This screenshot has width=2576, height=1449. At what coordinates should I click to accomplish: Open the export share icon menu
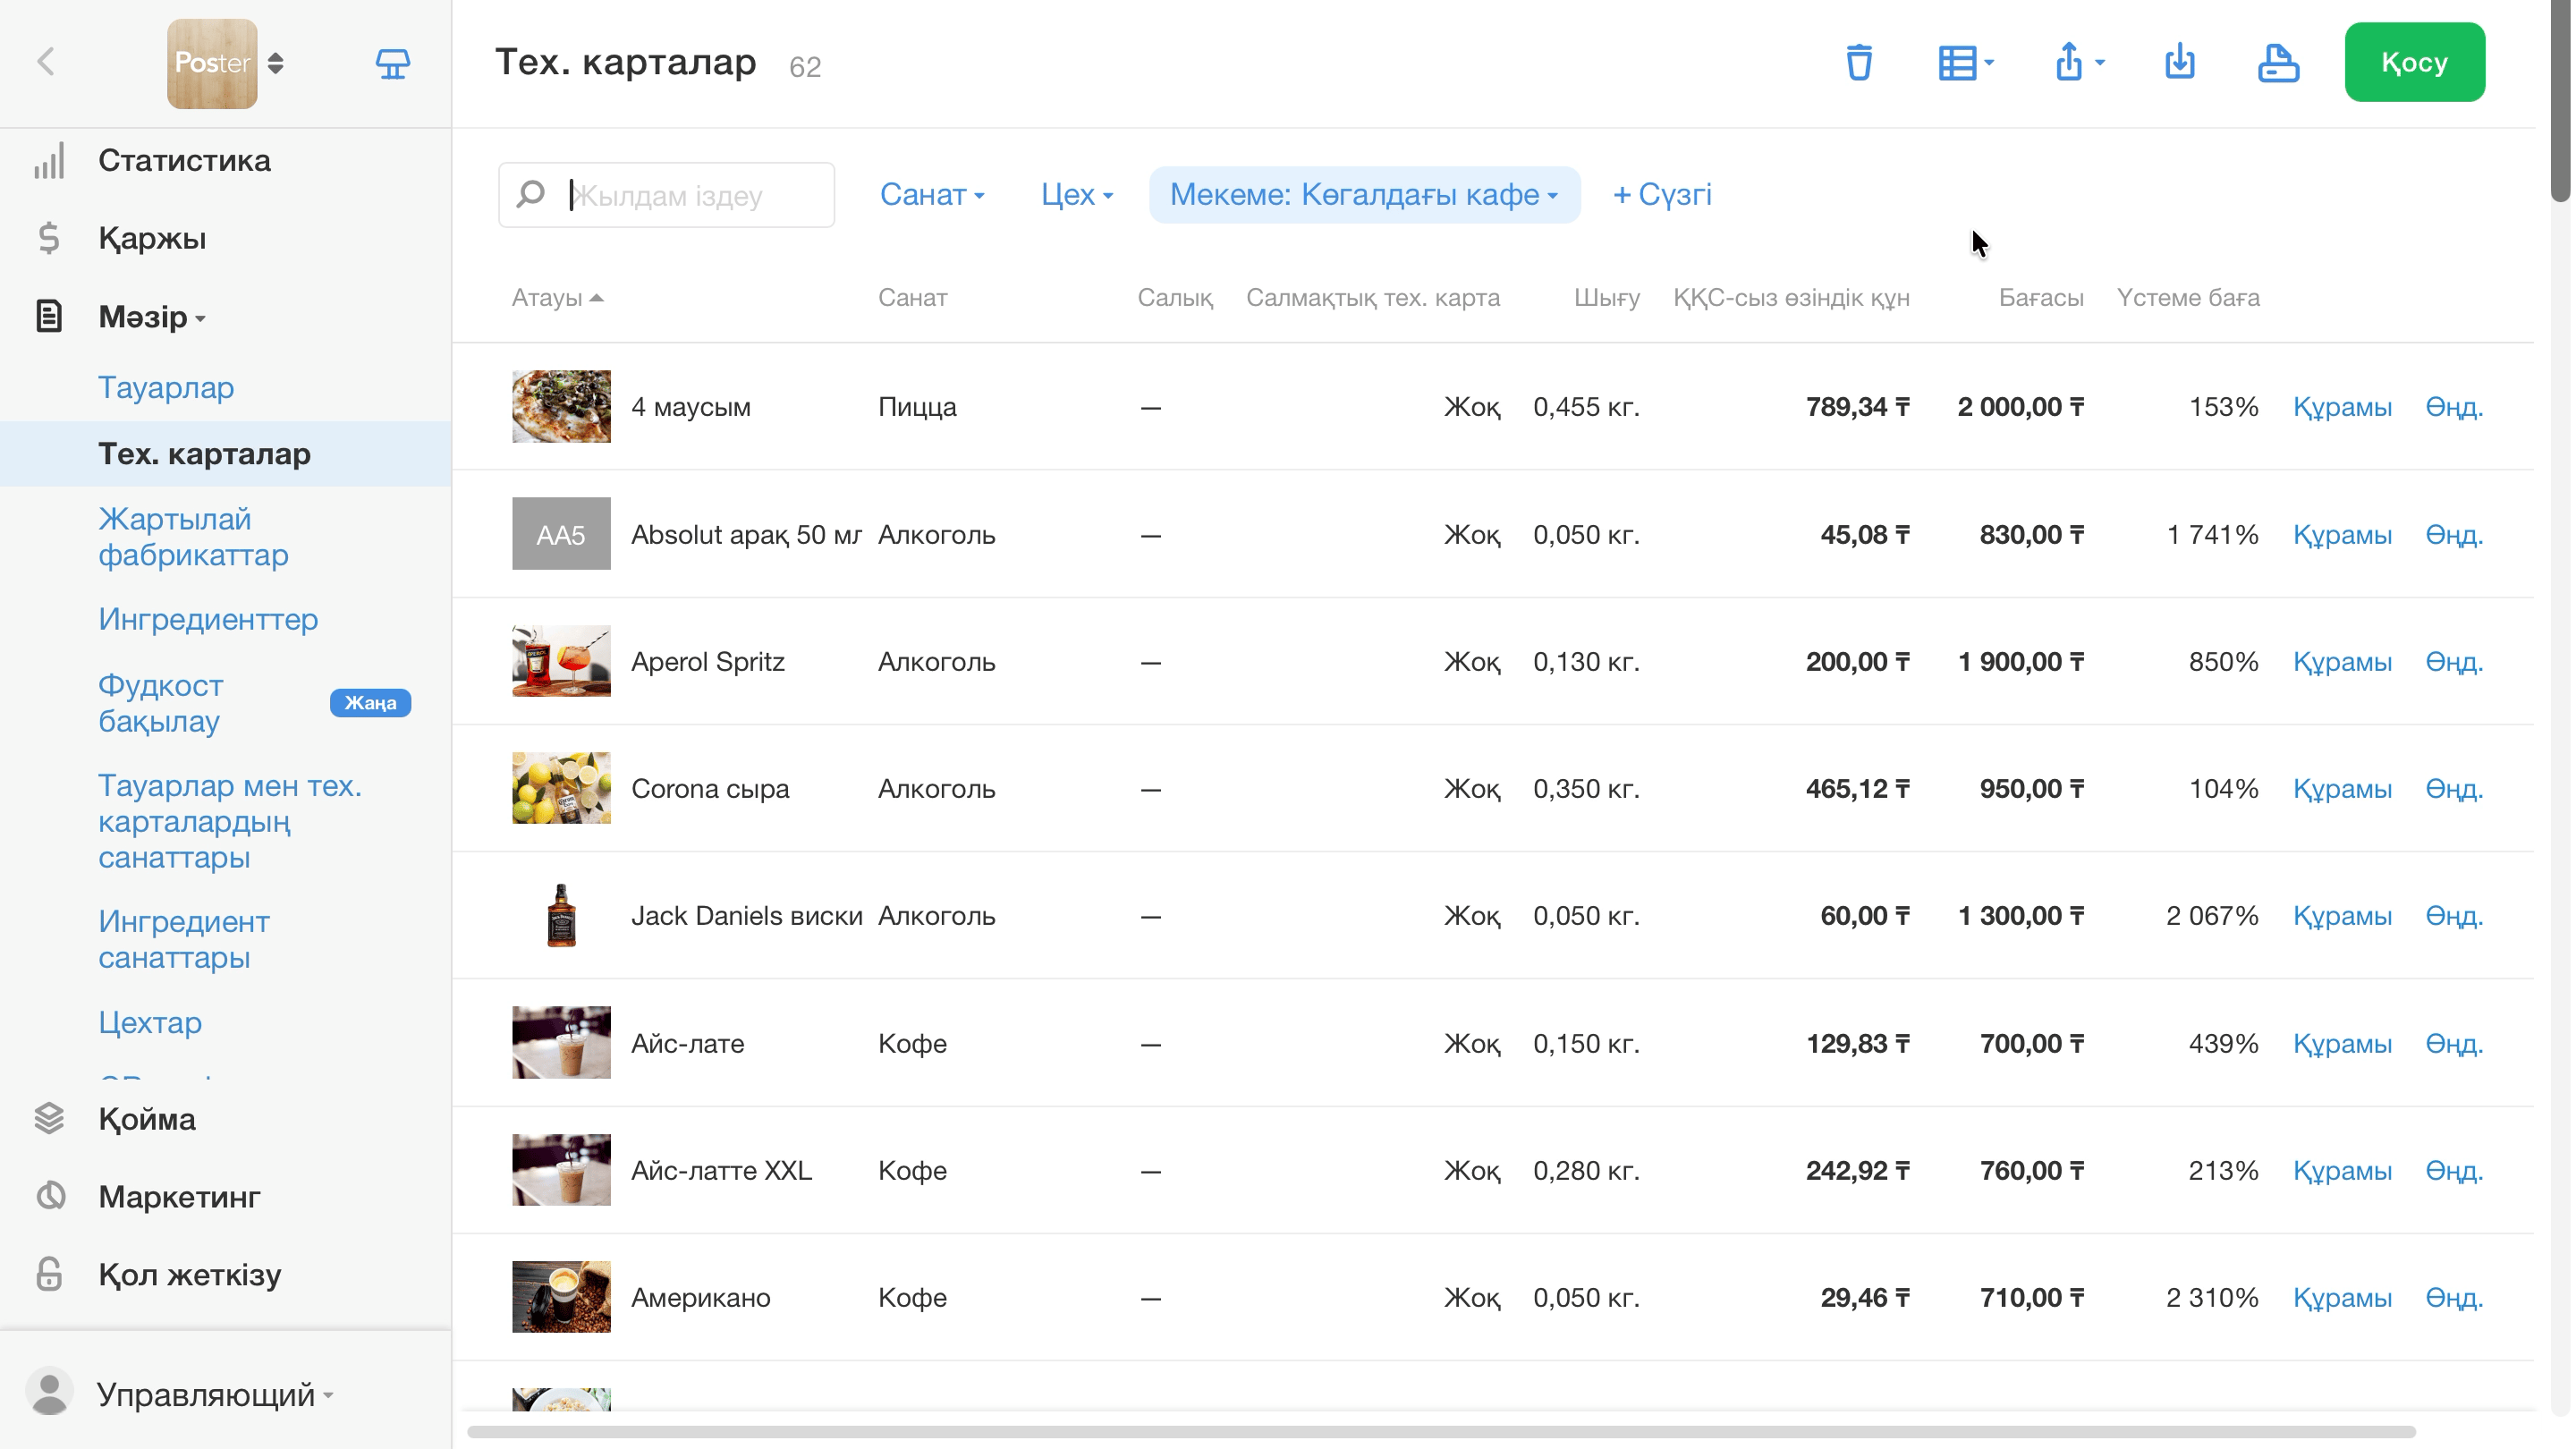(x=2078, y=63)
